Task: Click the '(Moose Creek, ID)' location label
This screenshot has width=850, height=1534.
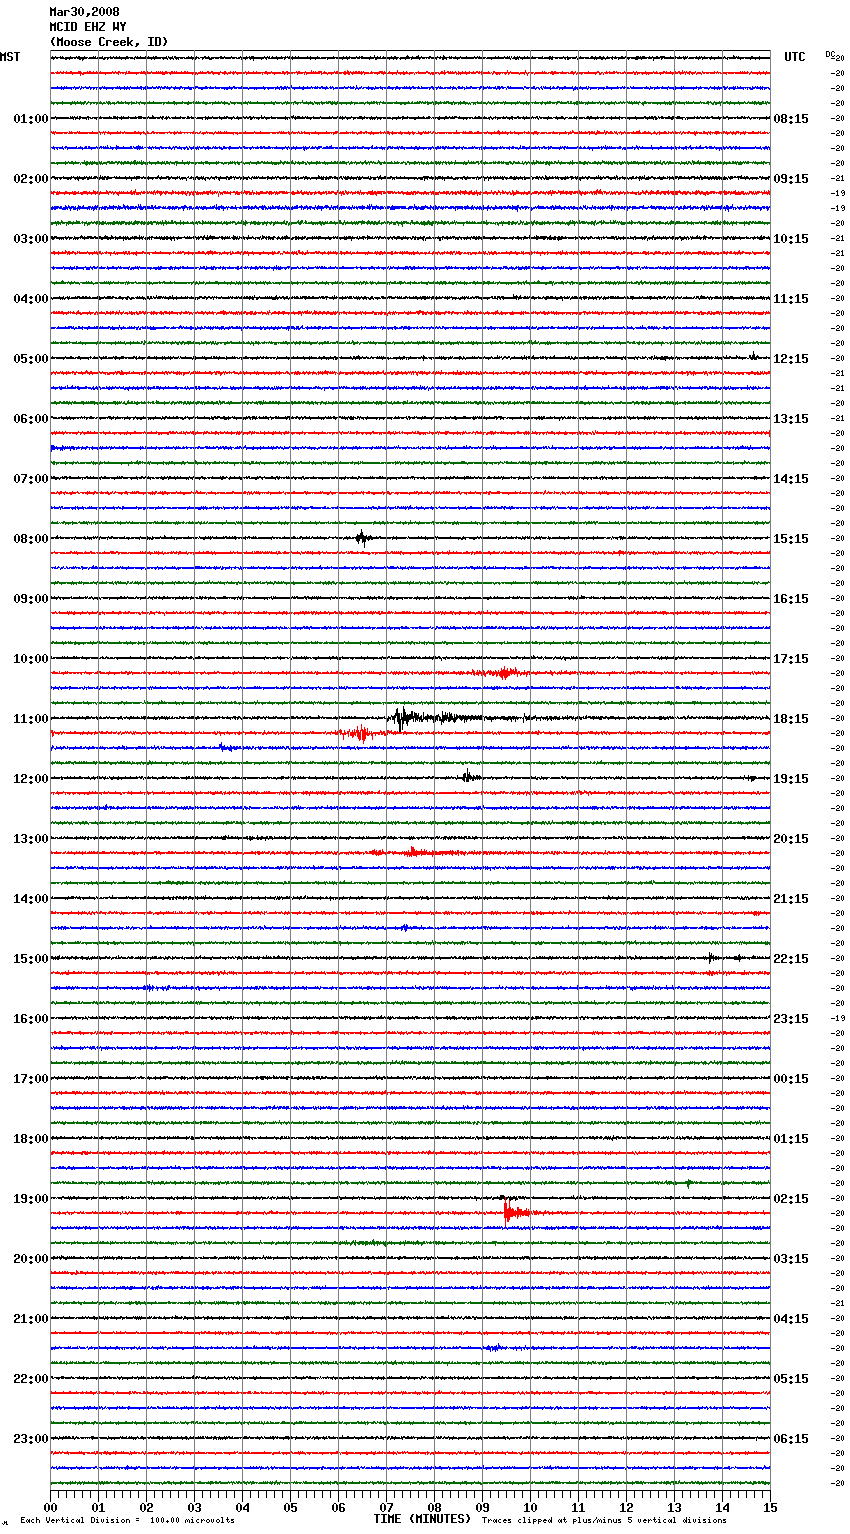Action: tap(109, 42)
